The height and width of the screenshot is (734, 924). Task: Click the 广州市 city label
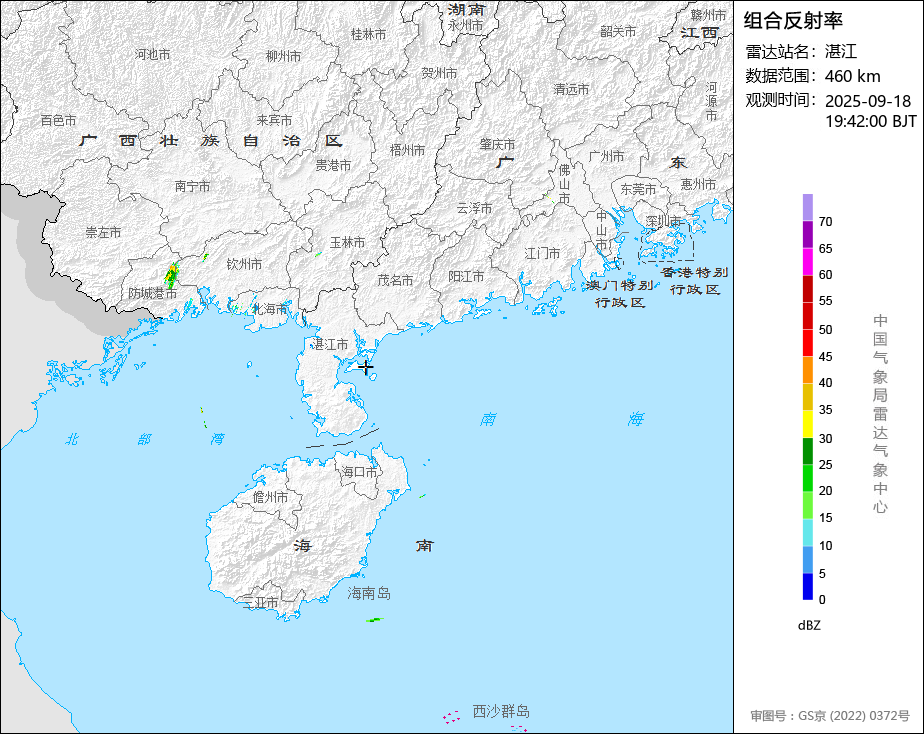click(606, 156)
